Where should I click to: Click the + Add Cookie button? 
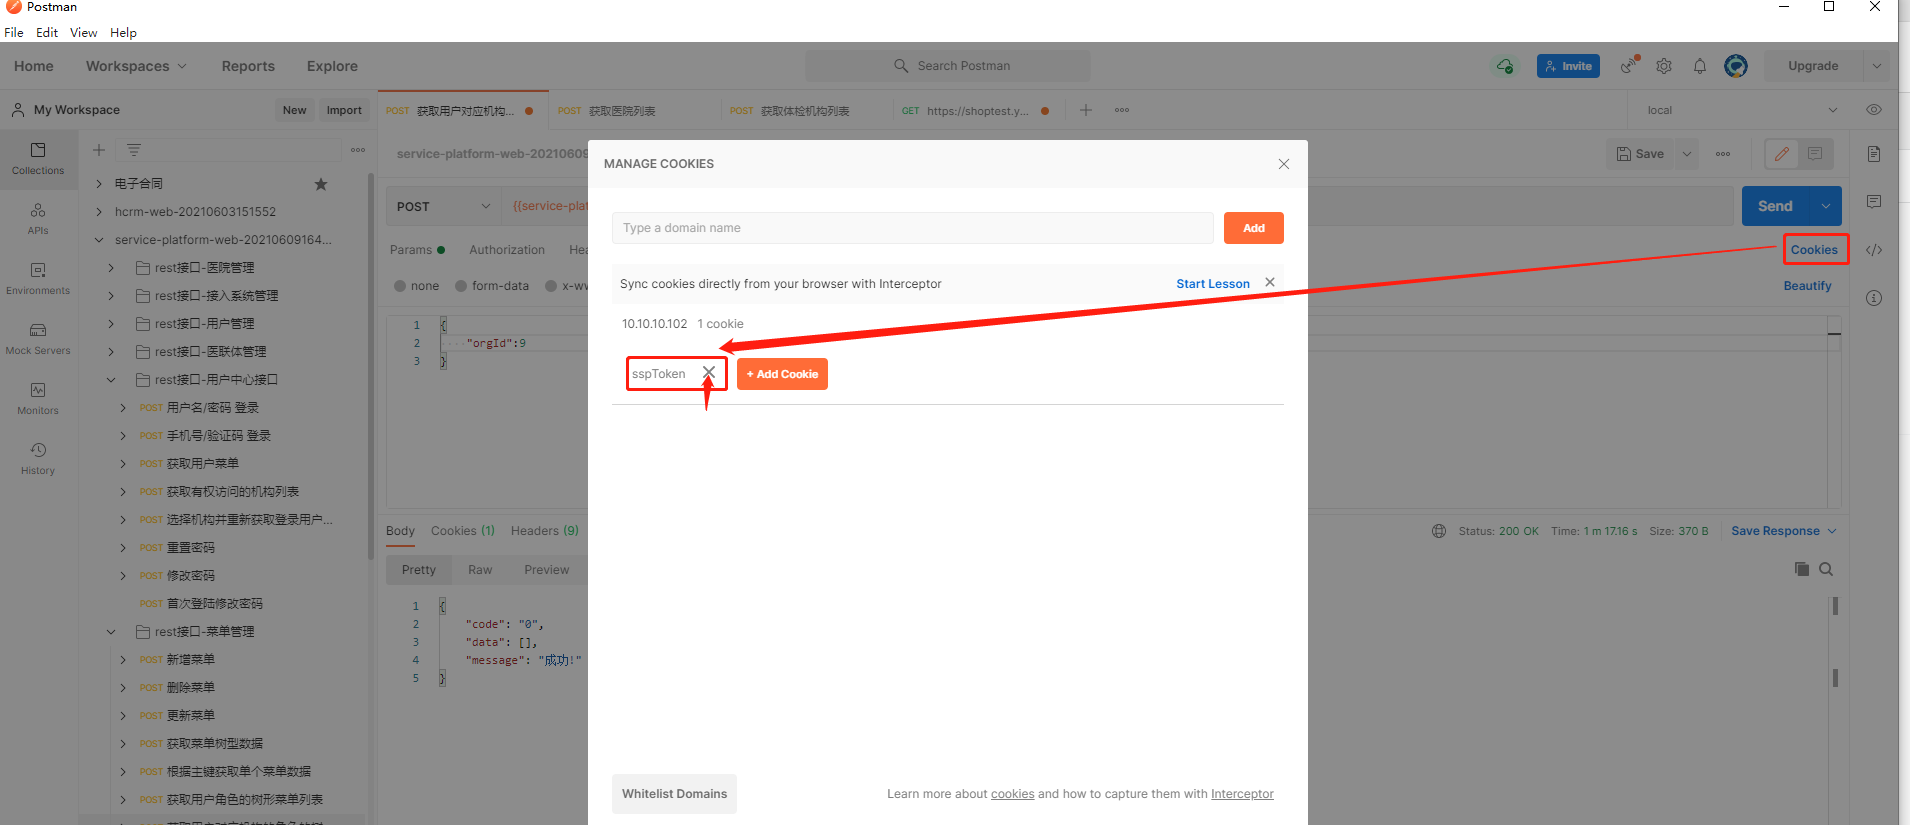pos(782,374)
